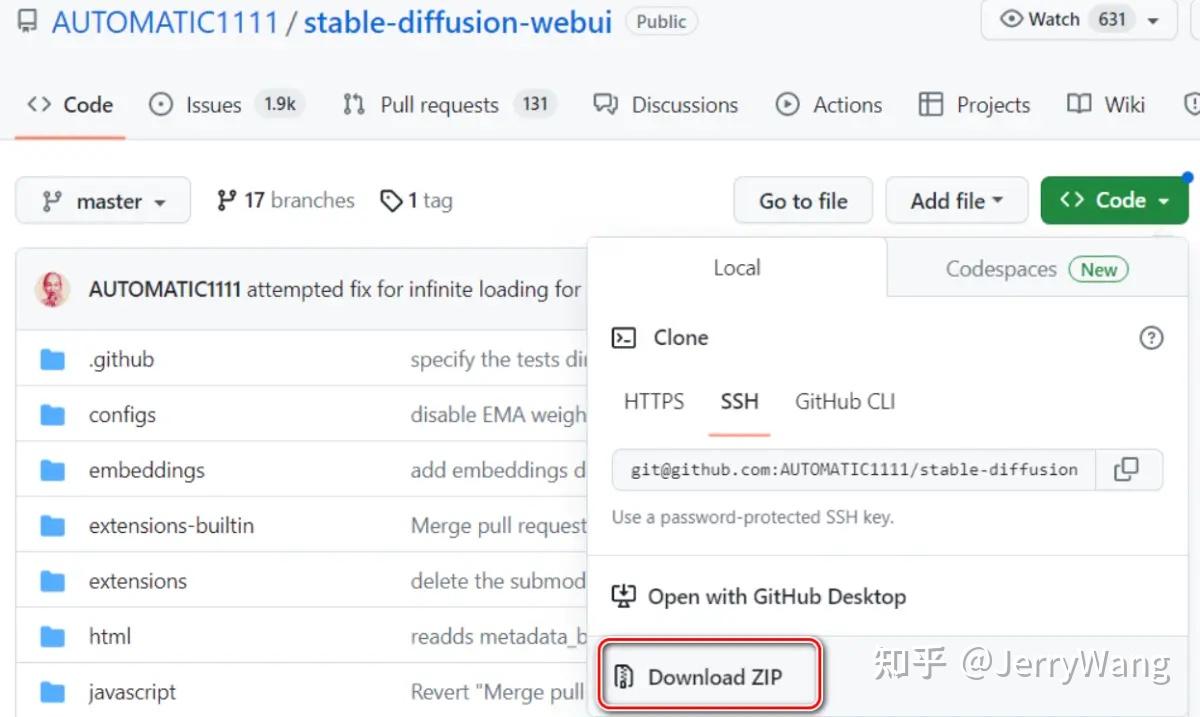Open the Projects tab
The height and width of the screenshot is (717, 1200).
[x=974, y=105]
